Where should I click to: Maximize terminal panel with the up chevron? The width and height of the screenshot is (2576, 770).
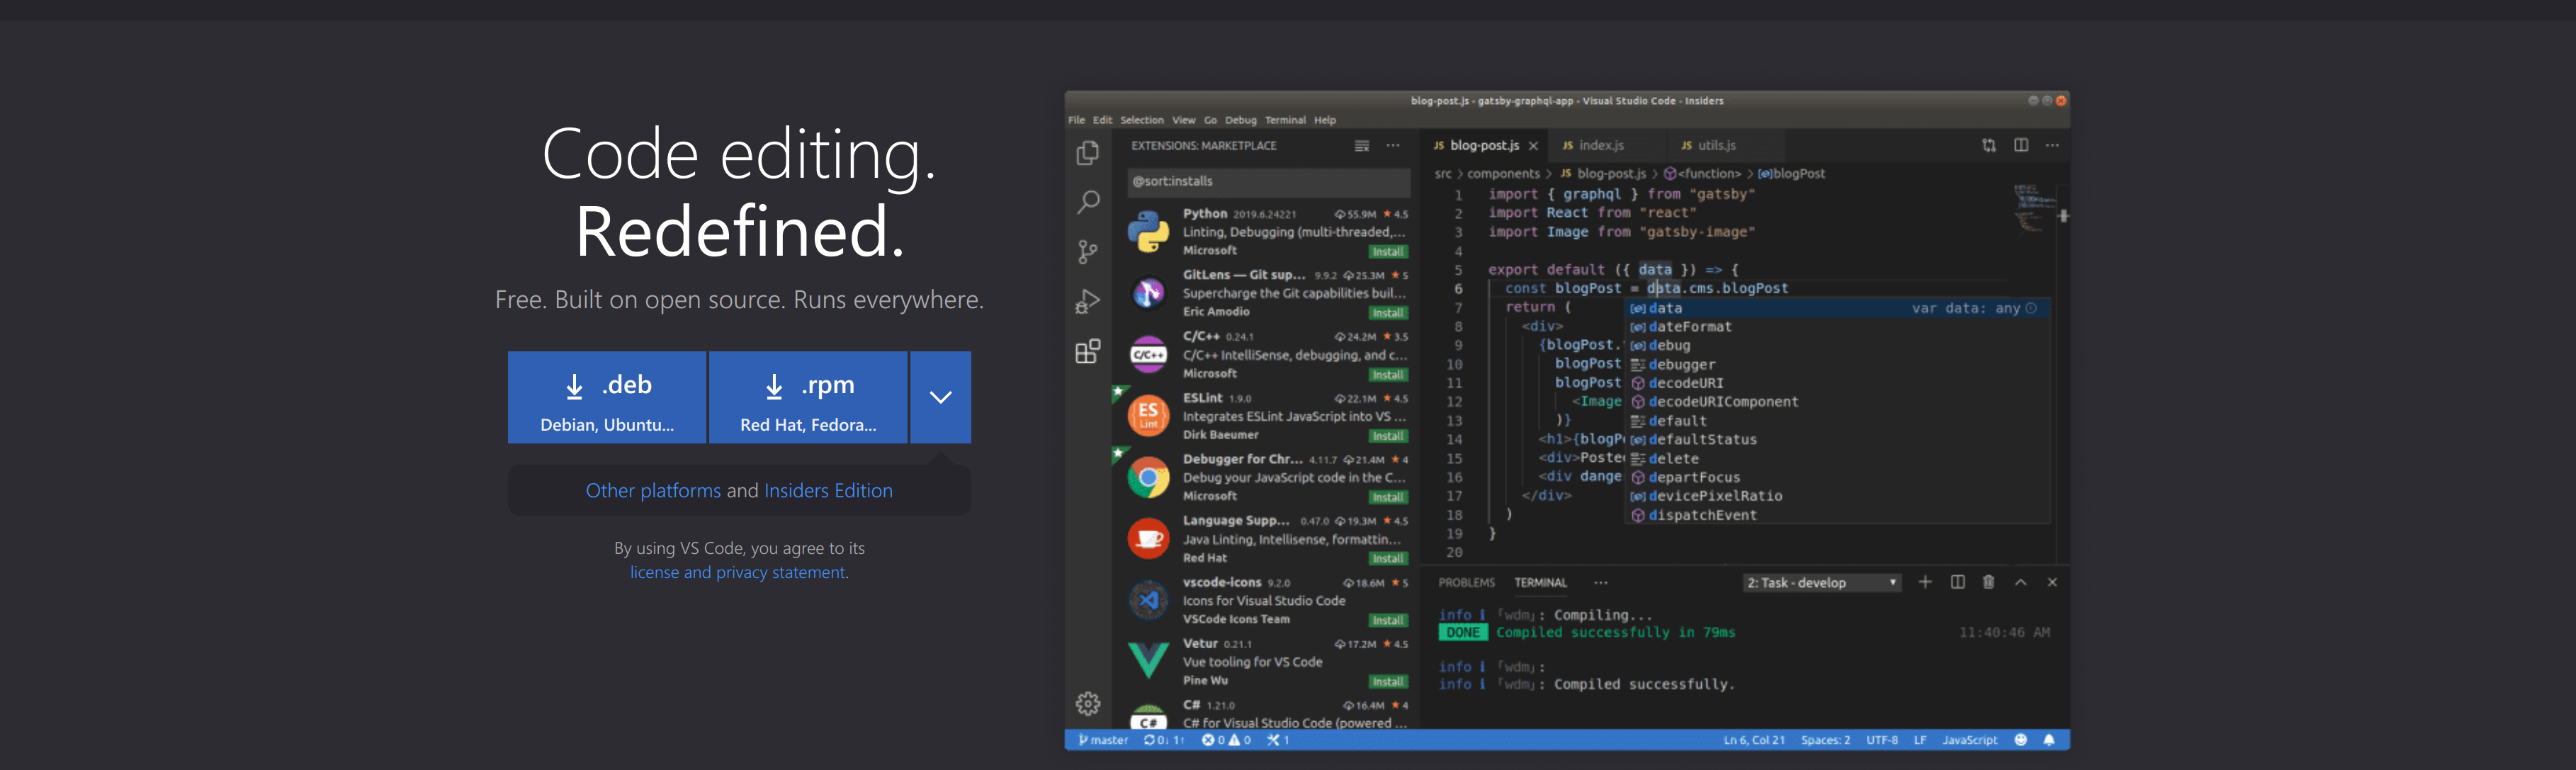pos(2020,582)
